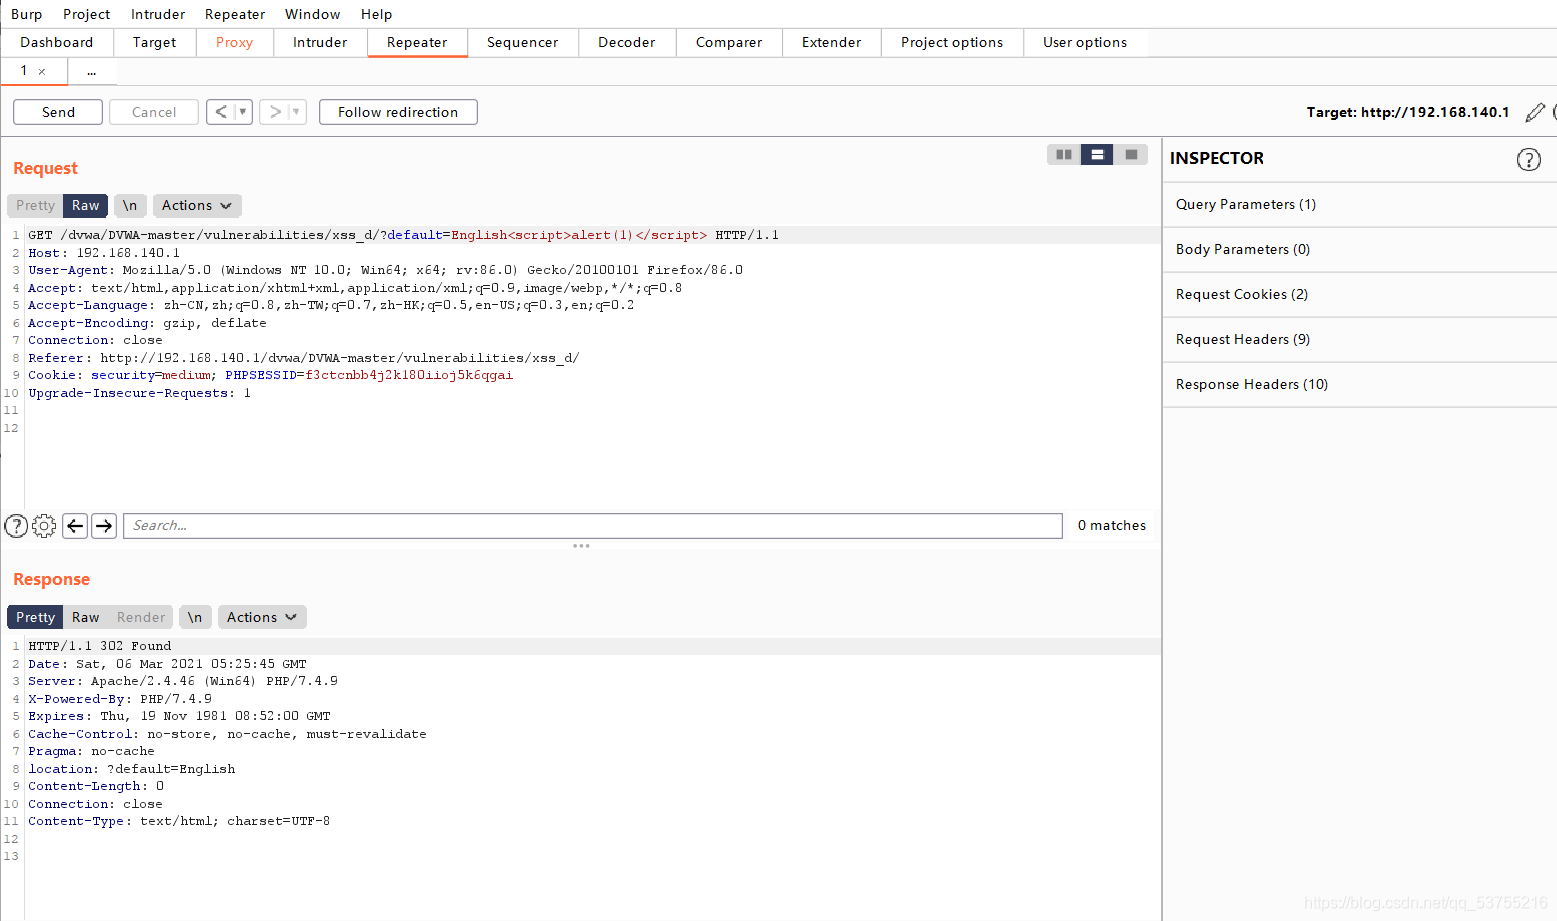Open back history dropdown arrow
This screenshot has height=921, width=1557.
[x=243, y=112]
